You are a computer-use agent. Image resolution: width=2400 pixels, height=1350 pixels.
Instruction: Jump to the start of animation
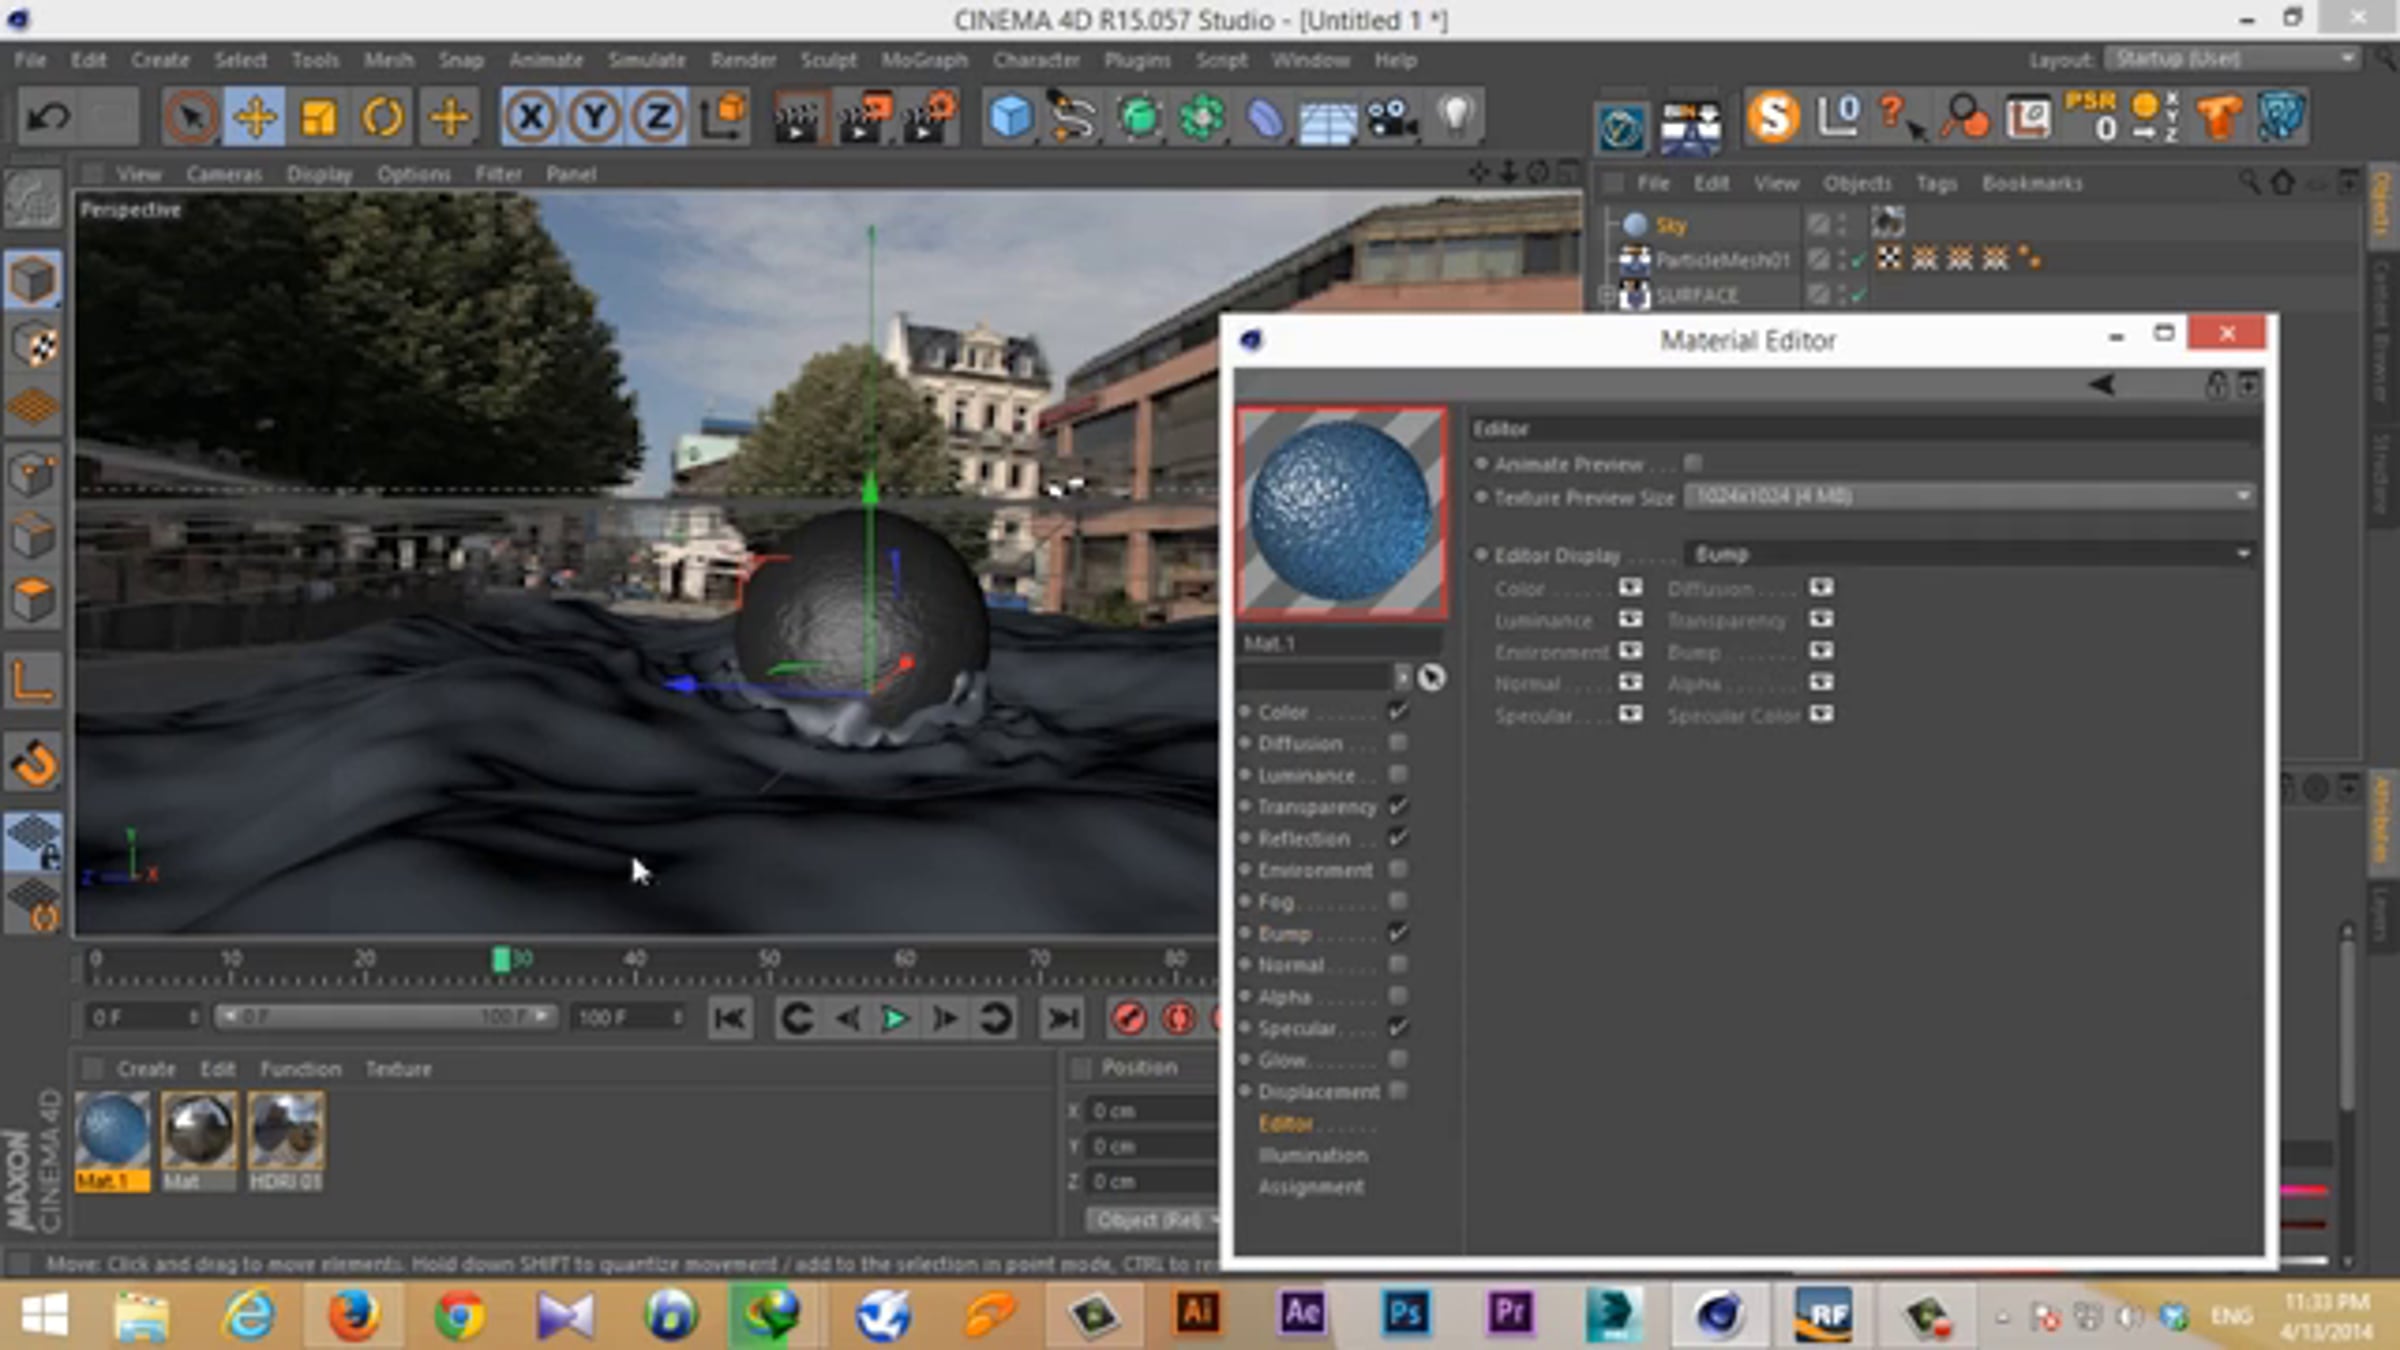point(730,1019)
